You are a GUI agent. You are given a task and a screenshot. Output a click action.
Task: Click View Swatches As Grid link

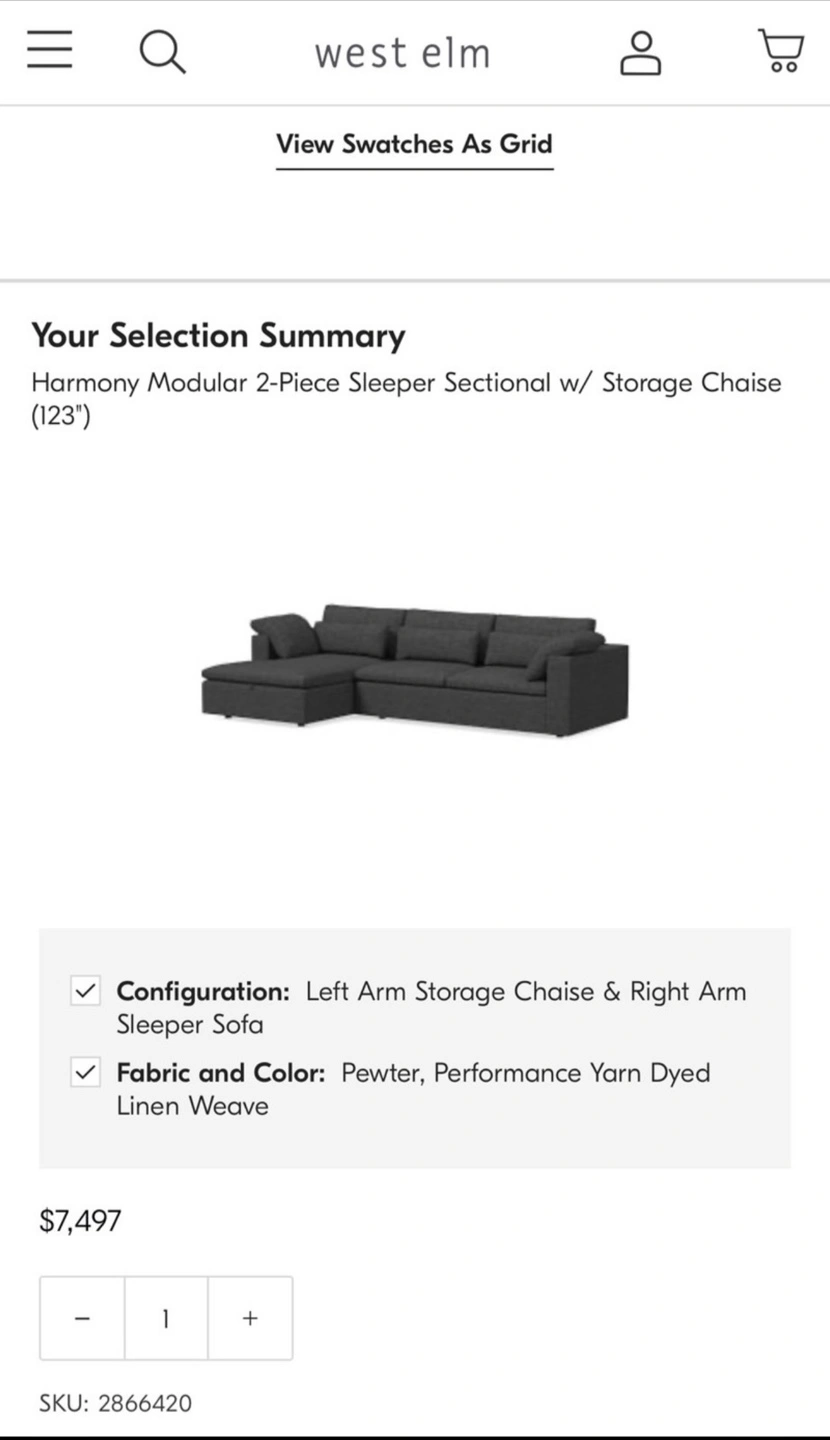(414, 144)
